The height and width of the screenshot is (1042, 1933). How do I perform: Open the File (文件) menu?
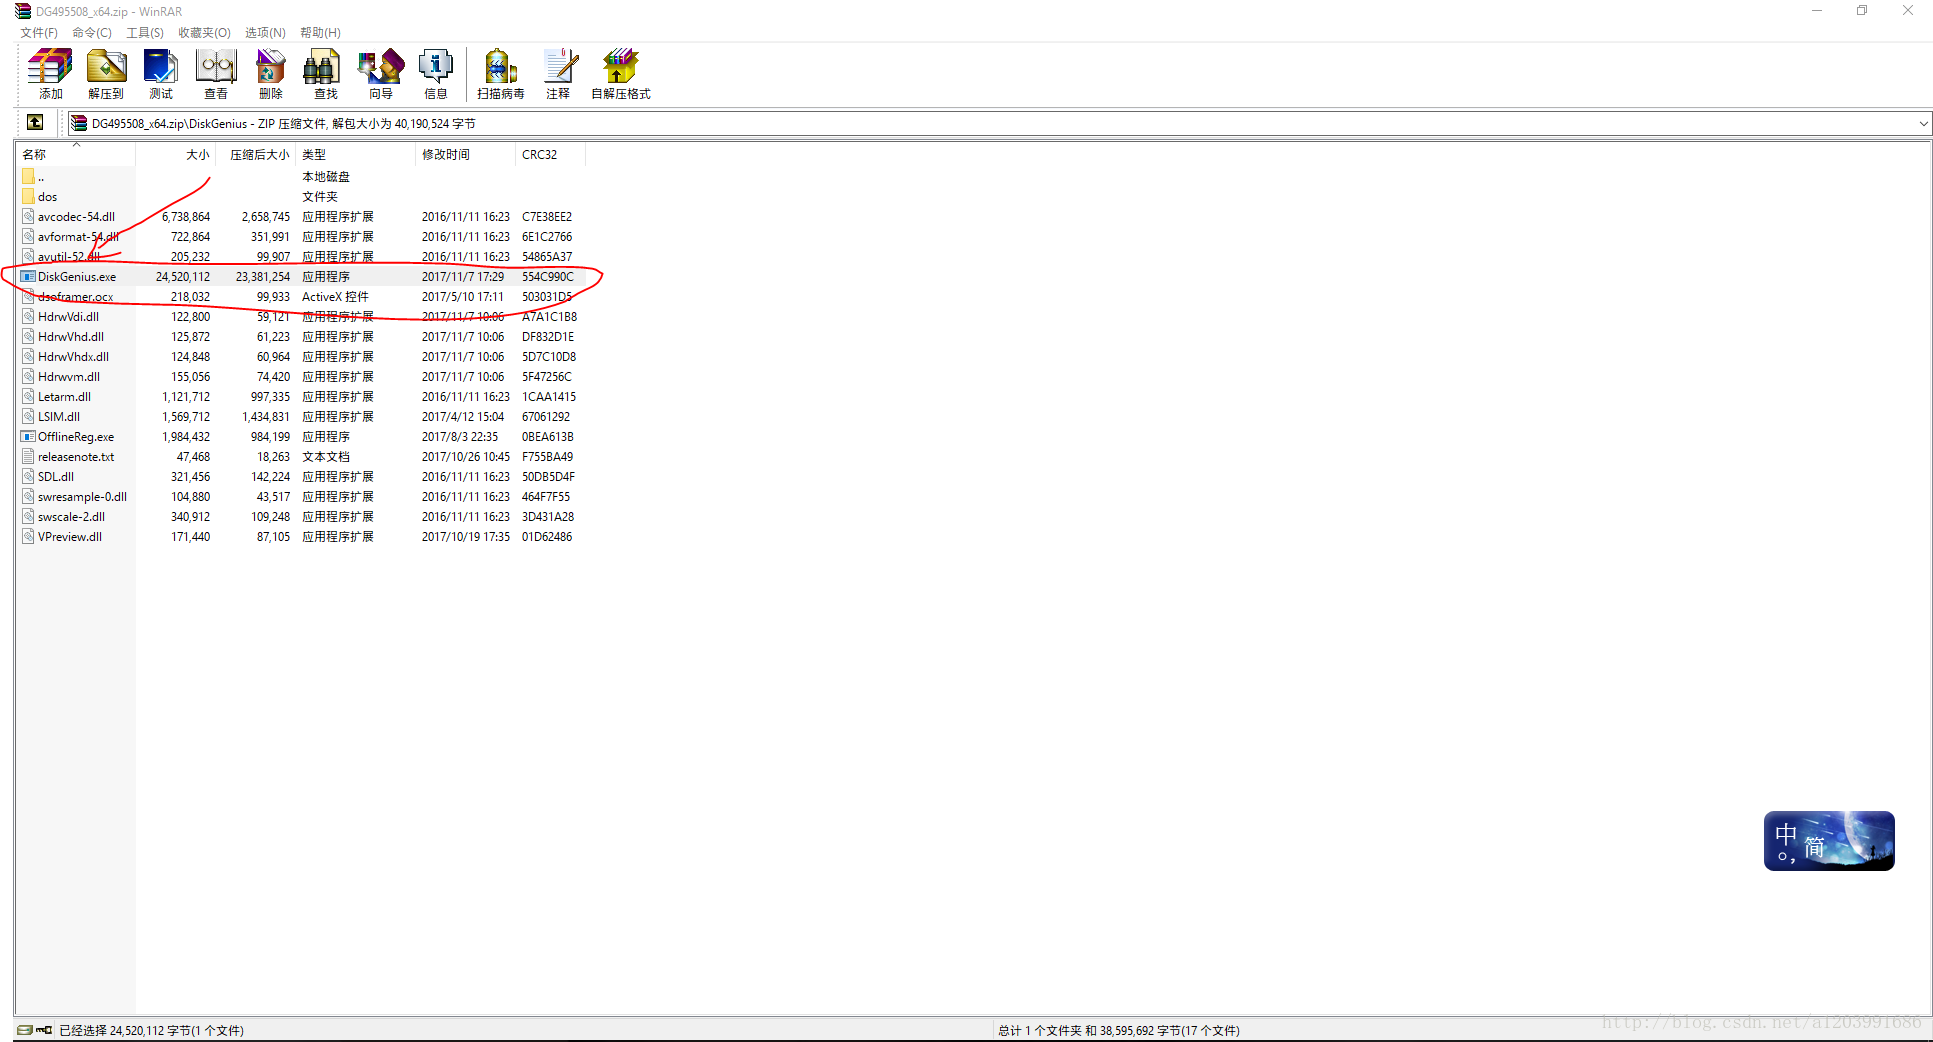pos(39,33)
